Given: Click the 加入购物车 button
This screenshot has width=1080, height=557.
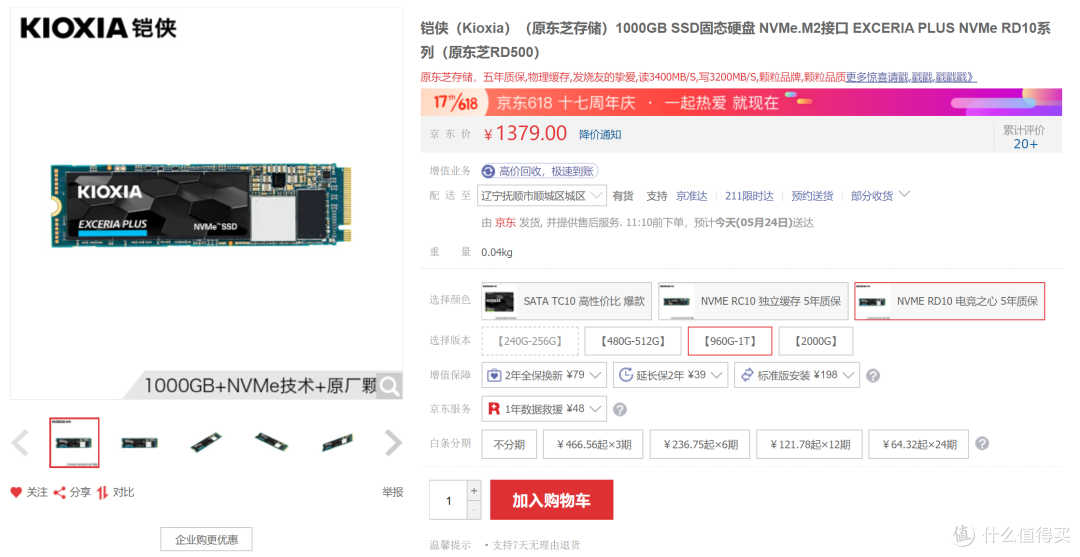Looking at the screenshot, I should [551, 500].
